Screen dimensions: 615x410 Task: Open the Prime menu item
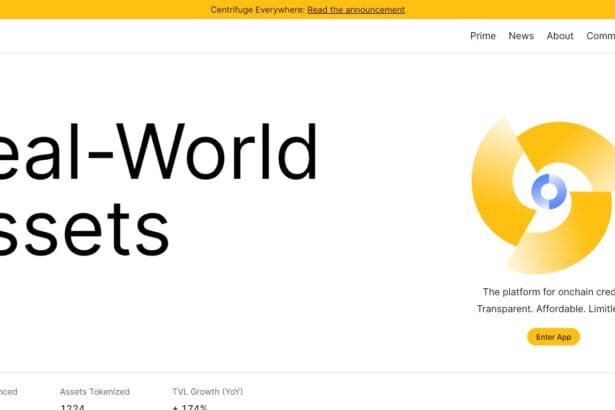pos(483,36)
